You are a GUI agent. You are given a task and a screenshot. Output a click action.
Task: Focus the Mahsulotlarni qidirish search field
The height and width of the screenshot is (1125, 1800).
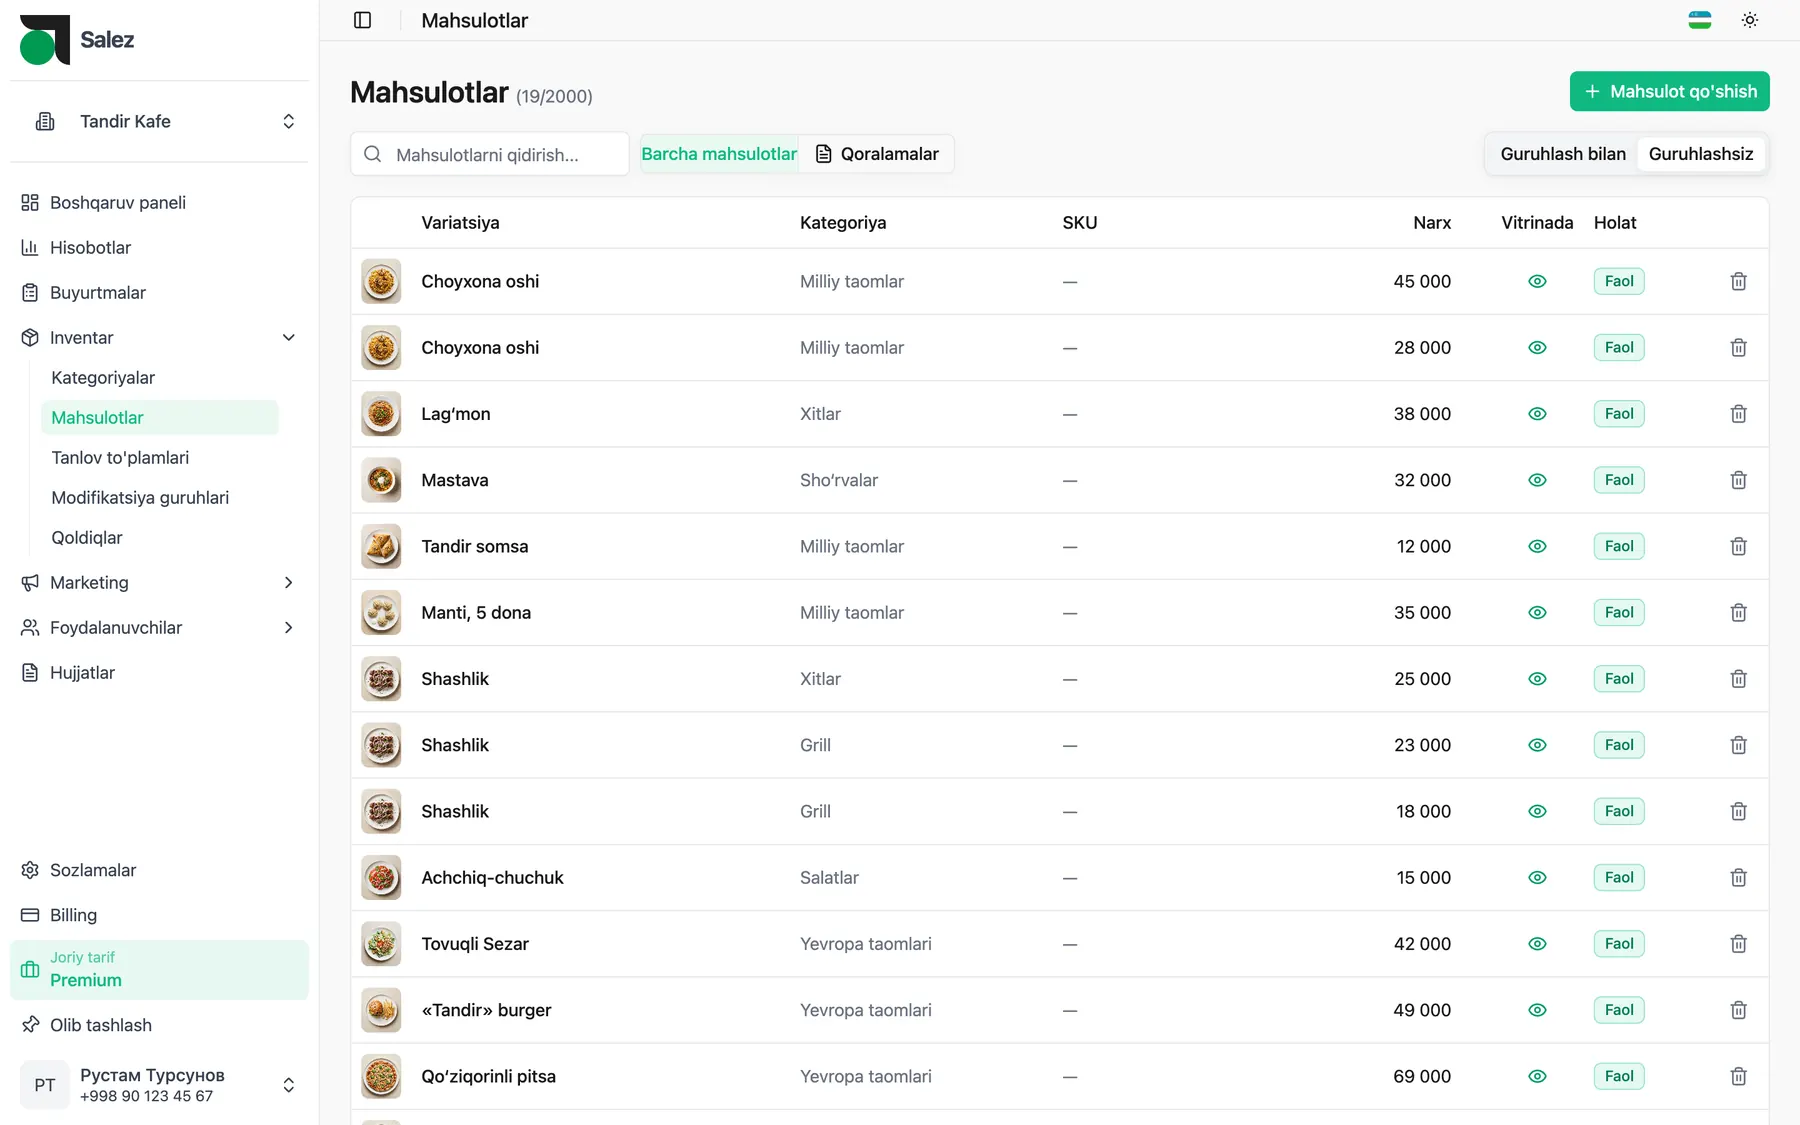(490, 154)
